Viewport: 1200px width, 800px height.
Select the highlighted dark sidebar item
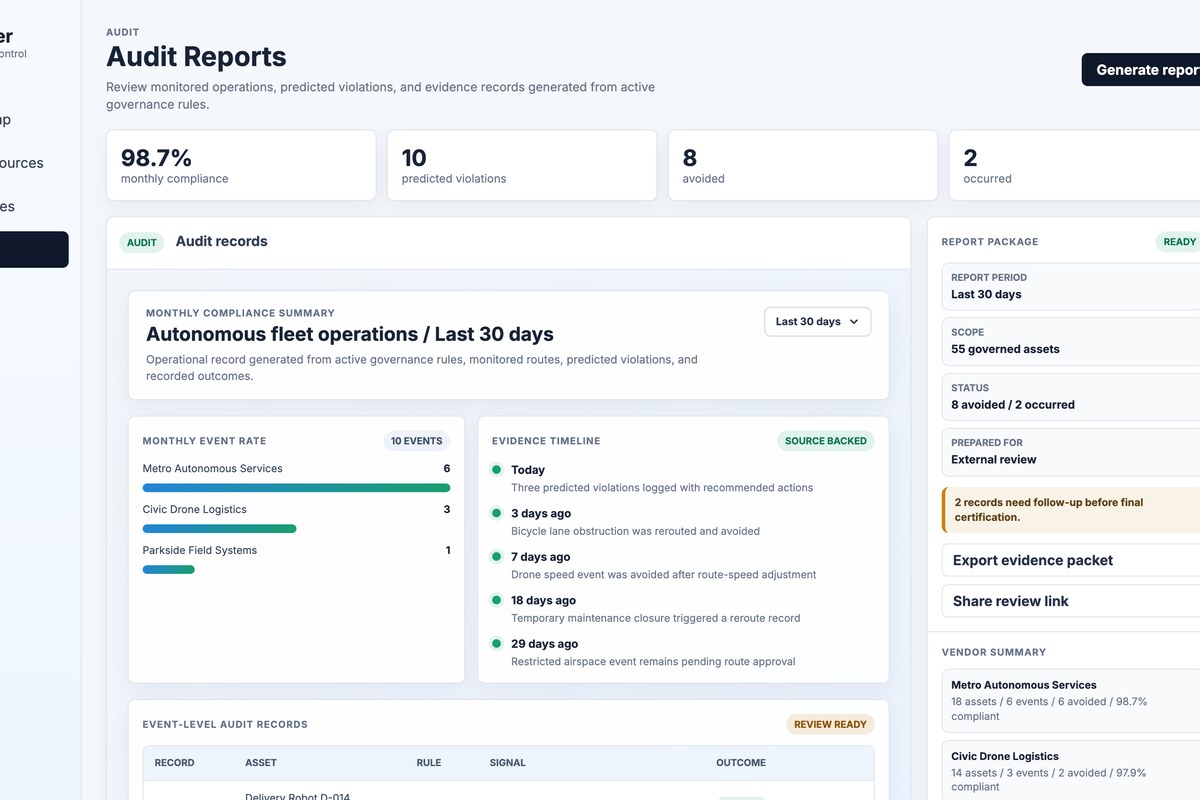(x=34, y=250)
